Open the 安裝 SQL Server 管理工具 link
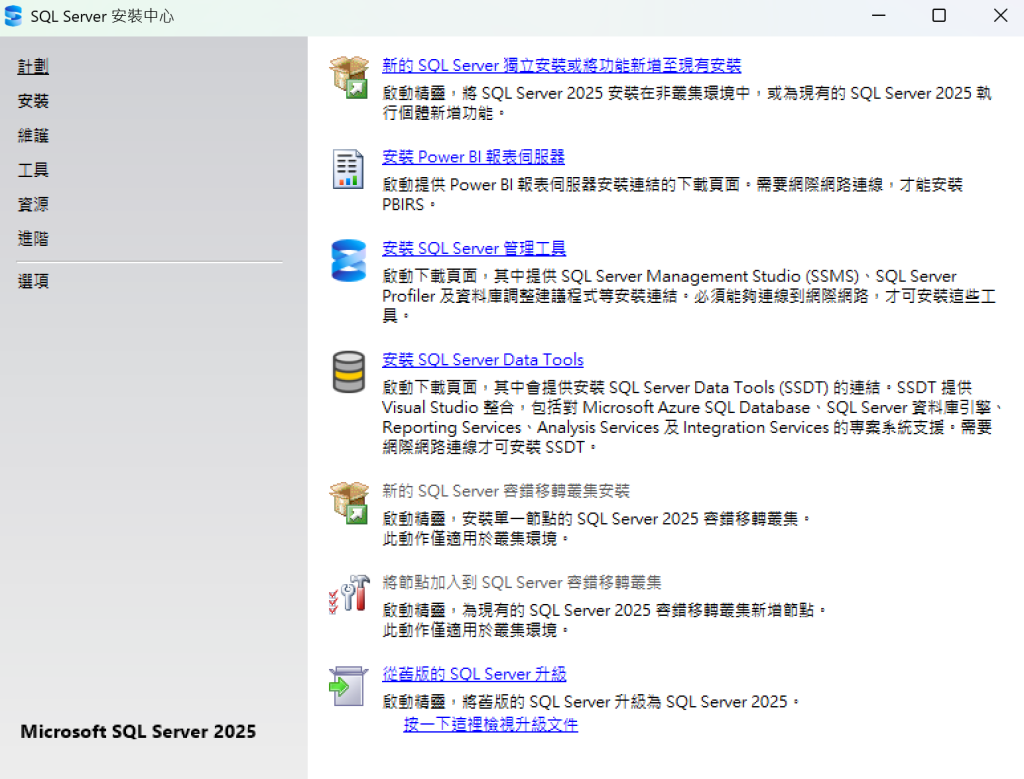Image resolution: width=1024 pixels, height=779 pixels. pos(474,248)
